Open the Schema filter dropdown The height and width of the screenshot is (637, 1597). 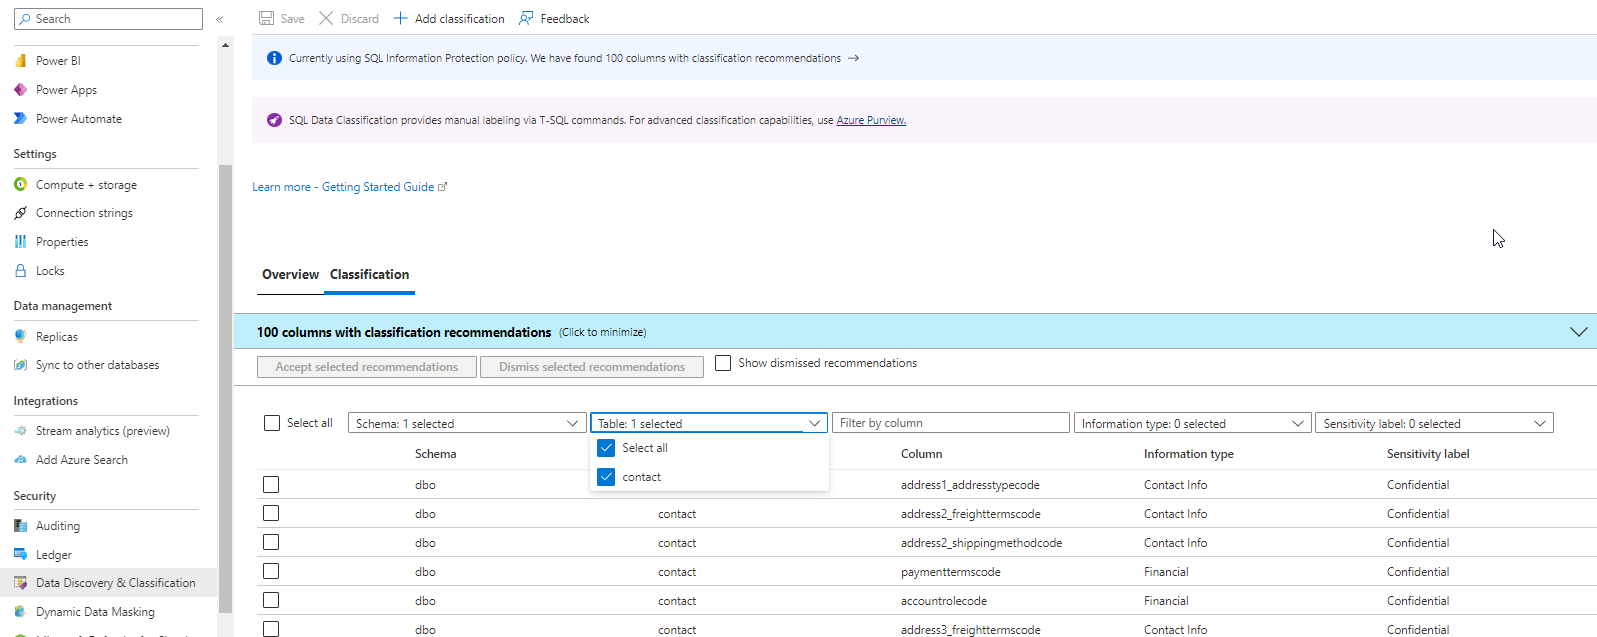click(x=467, y=423)
